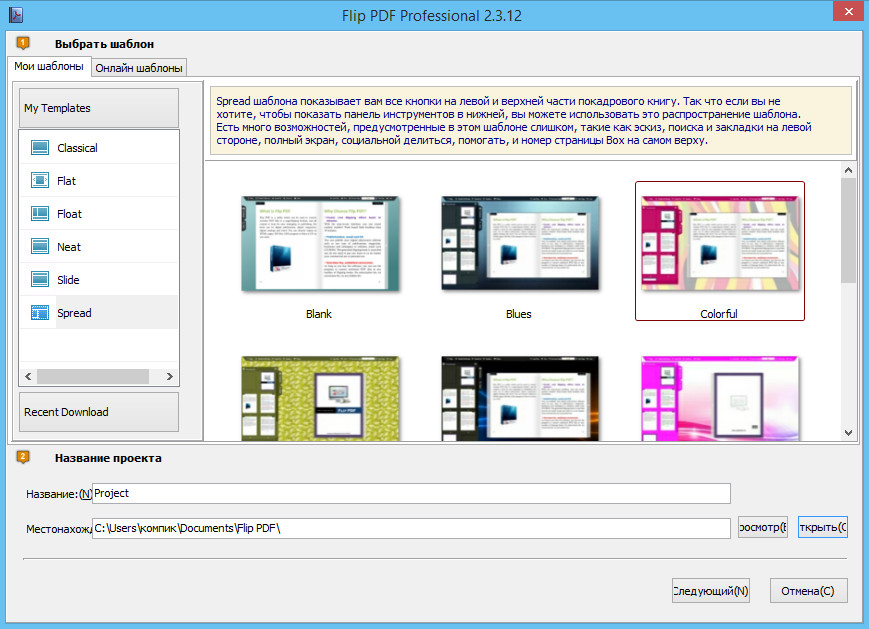Select the Float label in template list

[x=69, y=214]
